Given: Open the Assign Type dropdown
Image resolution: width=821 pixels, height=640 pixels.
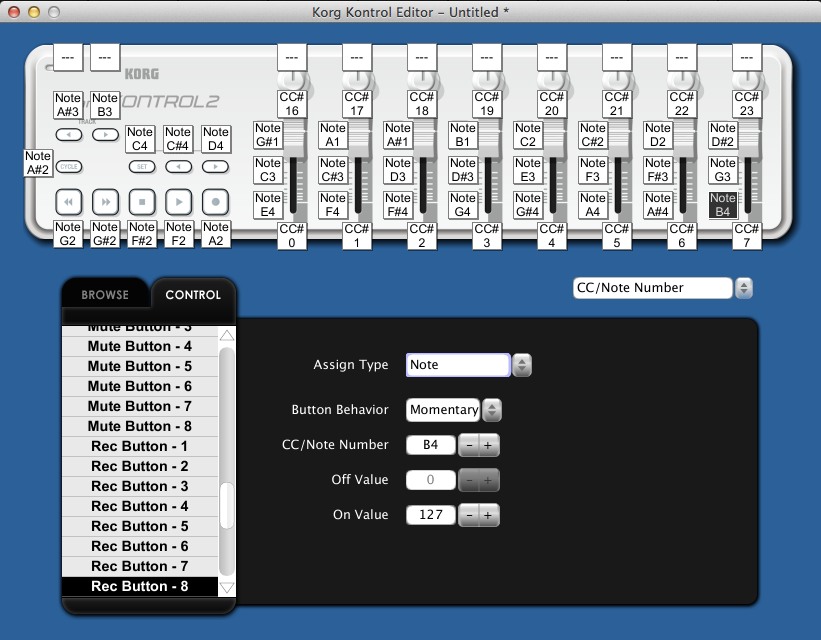Looking at the screenshot, I should 522,365.
